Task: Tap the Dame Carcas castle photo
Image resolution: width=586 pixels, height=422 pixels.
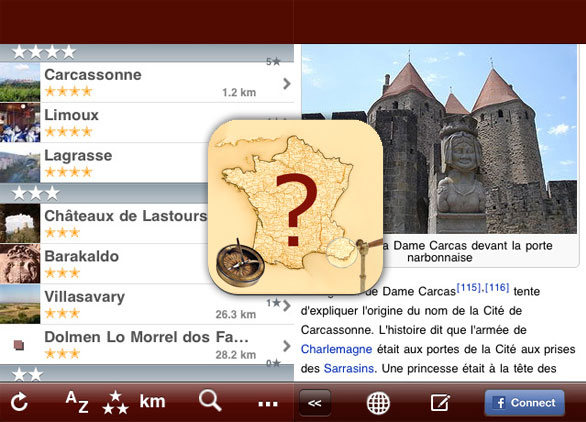Action: 439,139
